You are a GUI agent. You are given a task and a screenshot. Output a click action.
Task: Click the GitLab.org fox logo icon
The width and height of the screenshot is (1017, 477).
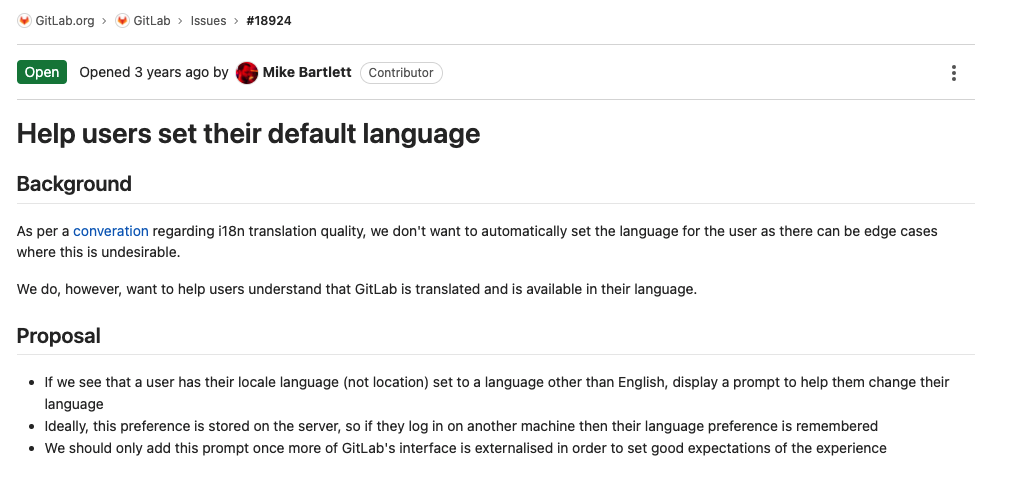click(24, 20)
